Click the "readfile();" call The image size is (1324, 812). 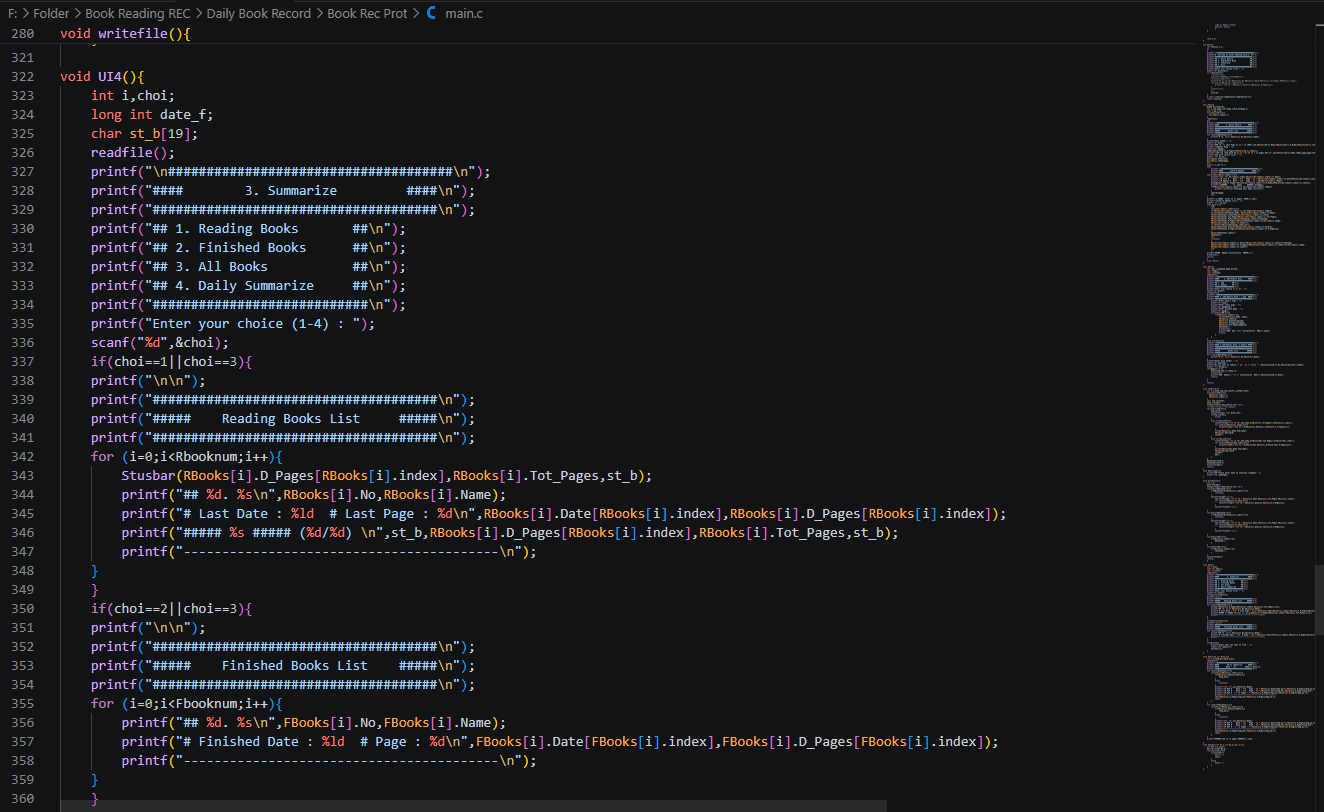pos(133,153)
